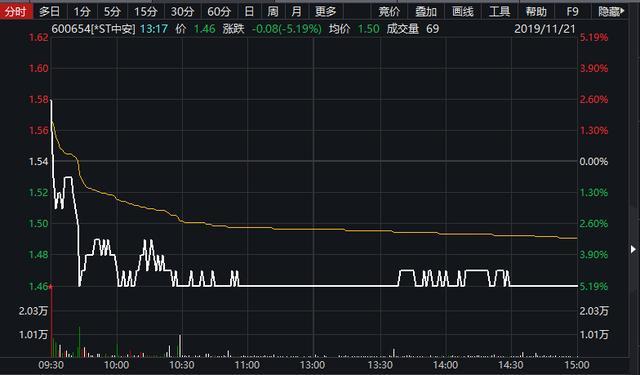Switch to the 1分 period chart
This screenshot has height=375, width=640.
(82, 11)
